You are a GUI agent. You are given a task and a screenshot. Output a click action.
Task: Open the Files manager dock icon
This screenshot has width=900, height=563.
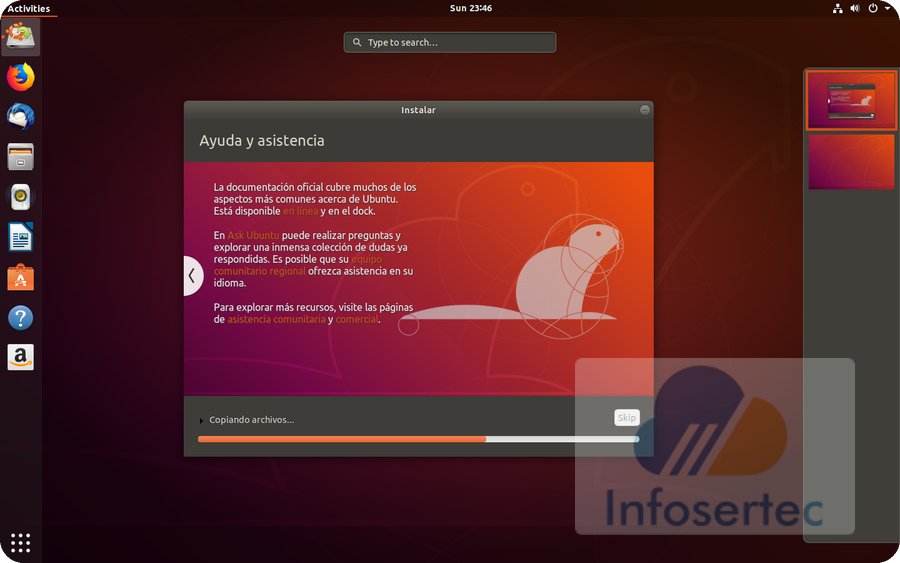[20, 157]
